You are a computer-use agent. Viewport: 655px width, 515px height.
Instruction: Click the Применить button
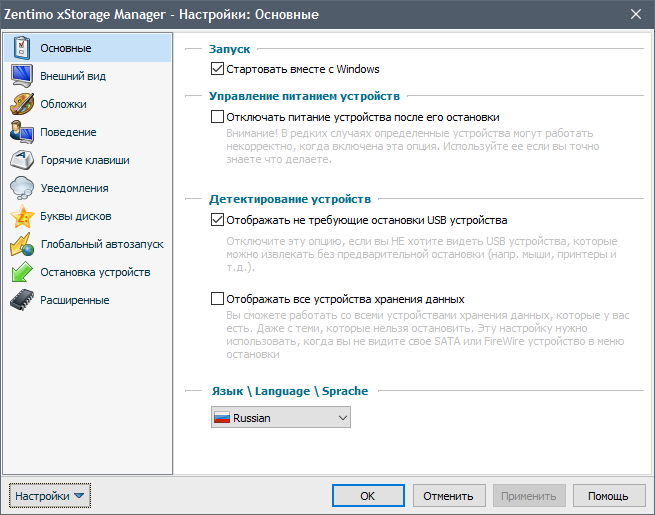click(x=529, y=496)
